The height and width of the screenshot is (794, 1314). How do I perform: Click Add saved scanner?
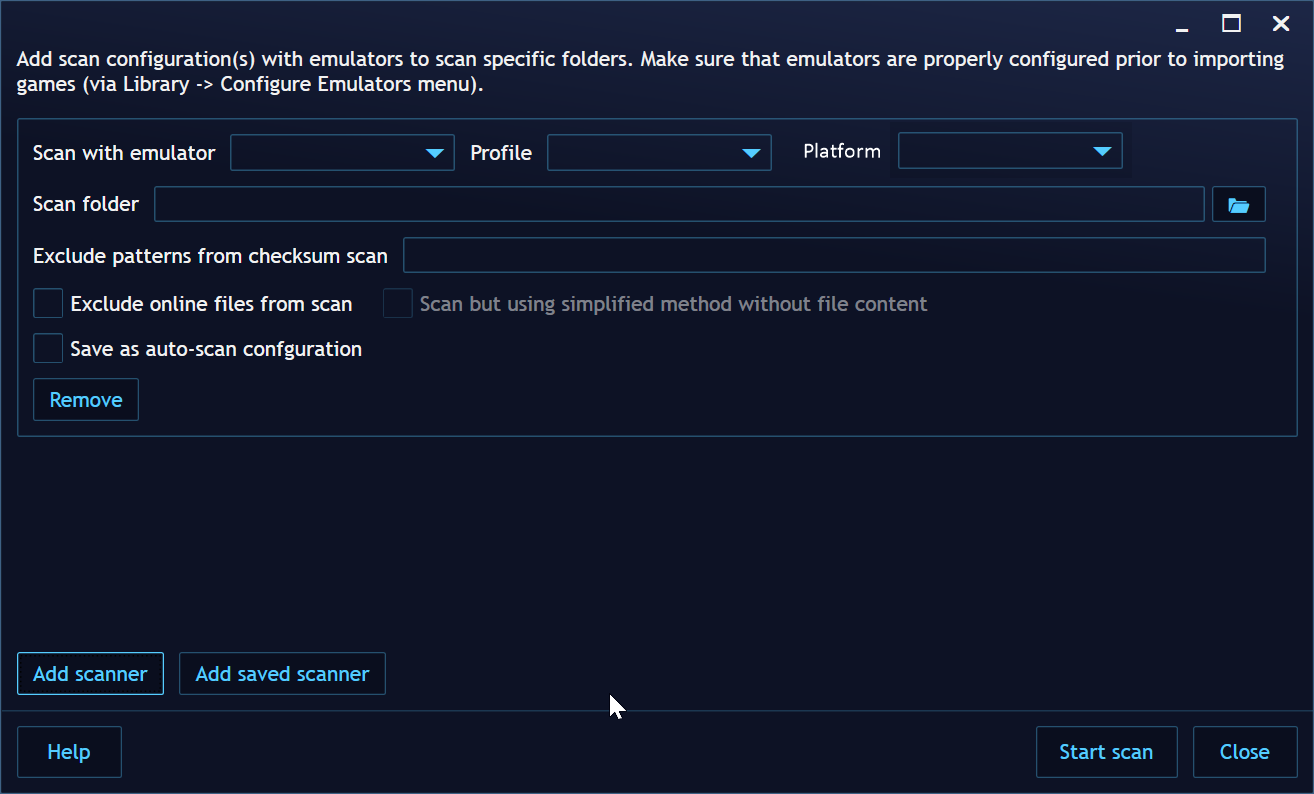click(x=282, y=673)
